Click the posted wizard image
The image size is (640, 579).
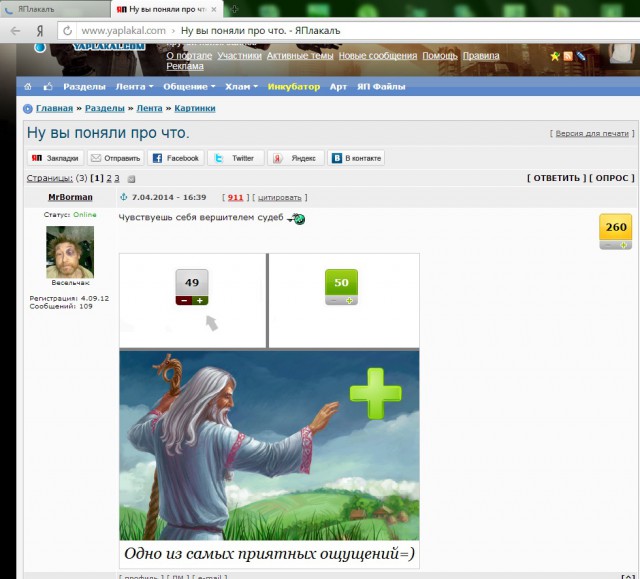[x=269, y=410]
